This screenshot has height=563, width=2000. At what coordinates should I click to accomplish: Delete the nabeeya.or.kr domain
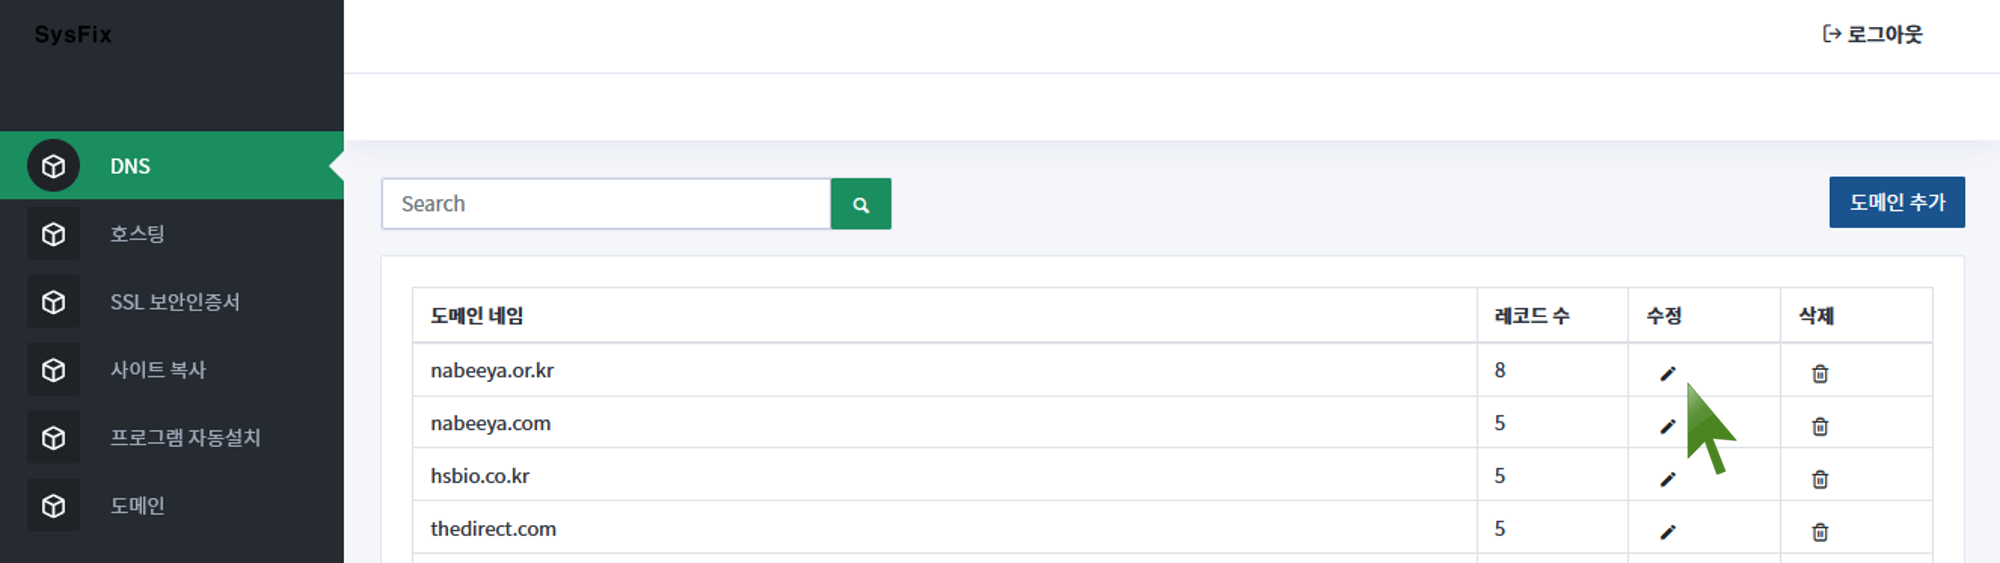[x=1819, y=373]
